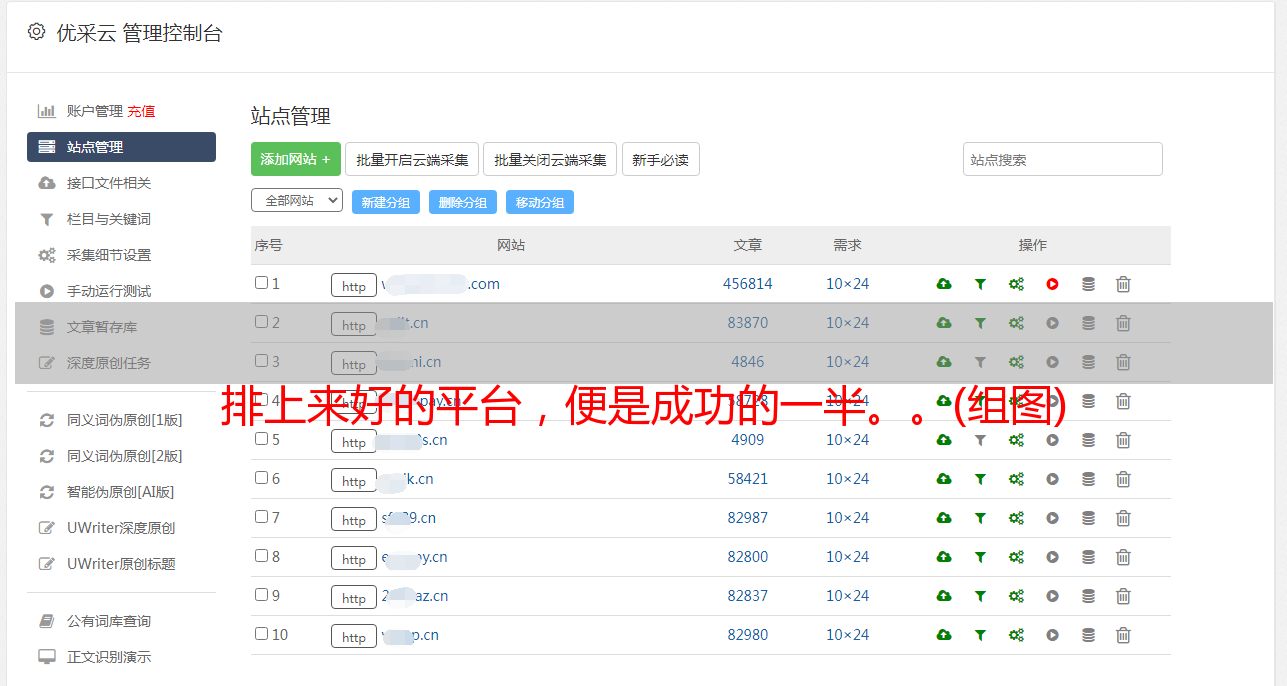This screenshot has height=686, width=1287.
Task: Click the cloud upload icon in row 10
Action: coord(944,635)
